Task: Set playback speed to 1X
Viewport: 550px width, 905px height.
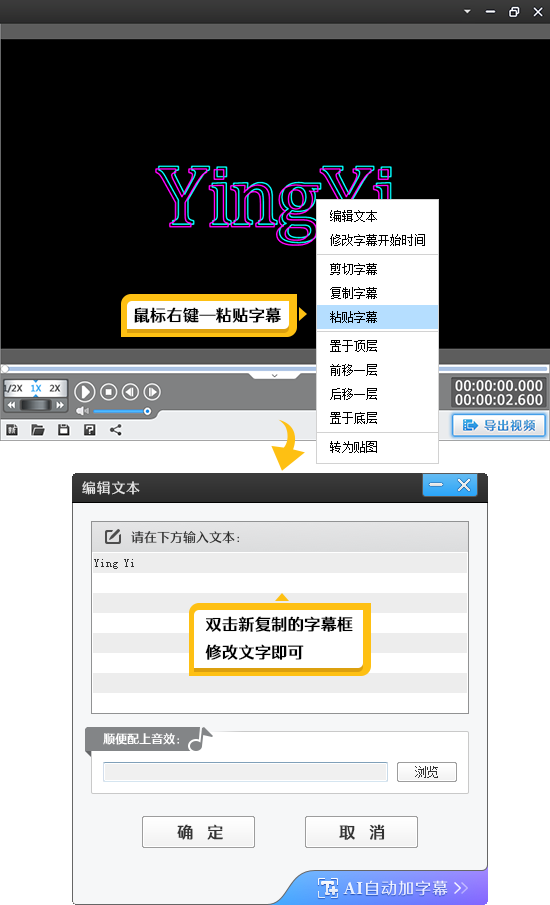Action: pos(36,388)
